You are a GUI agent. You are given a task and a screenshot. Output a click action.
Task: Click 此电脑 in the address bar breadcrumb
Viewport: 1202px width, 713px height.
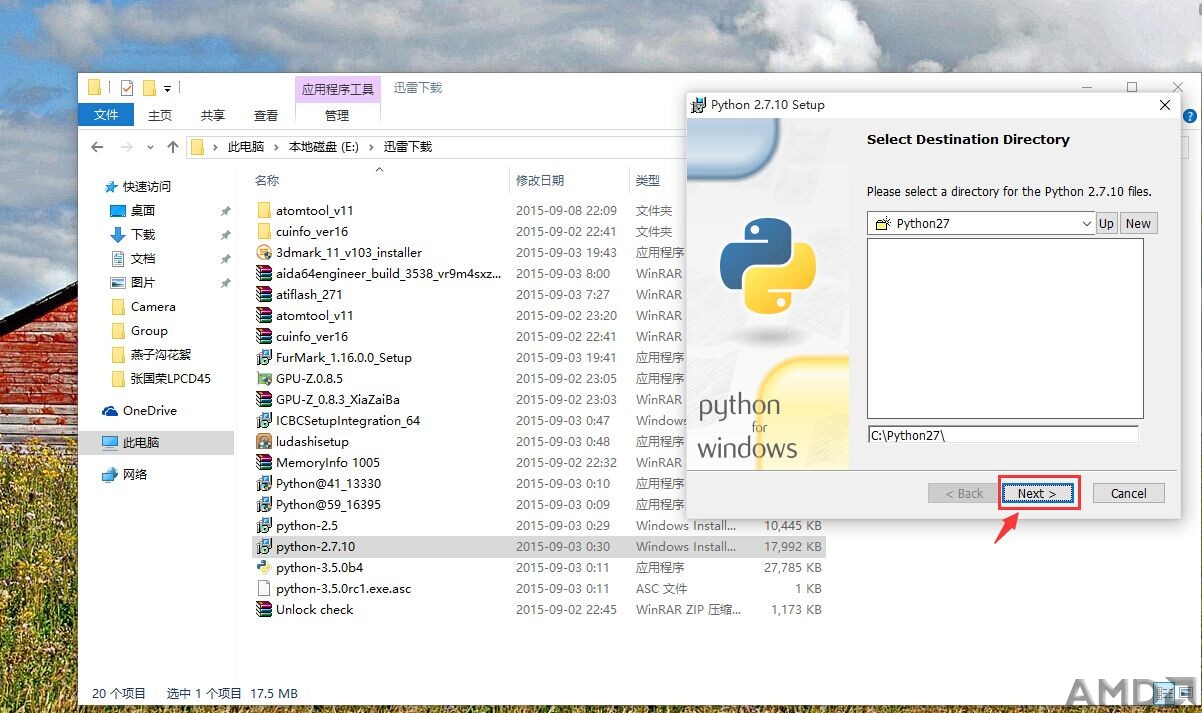[246, 147]
